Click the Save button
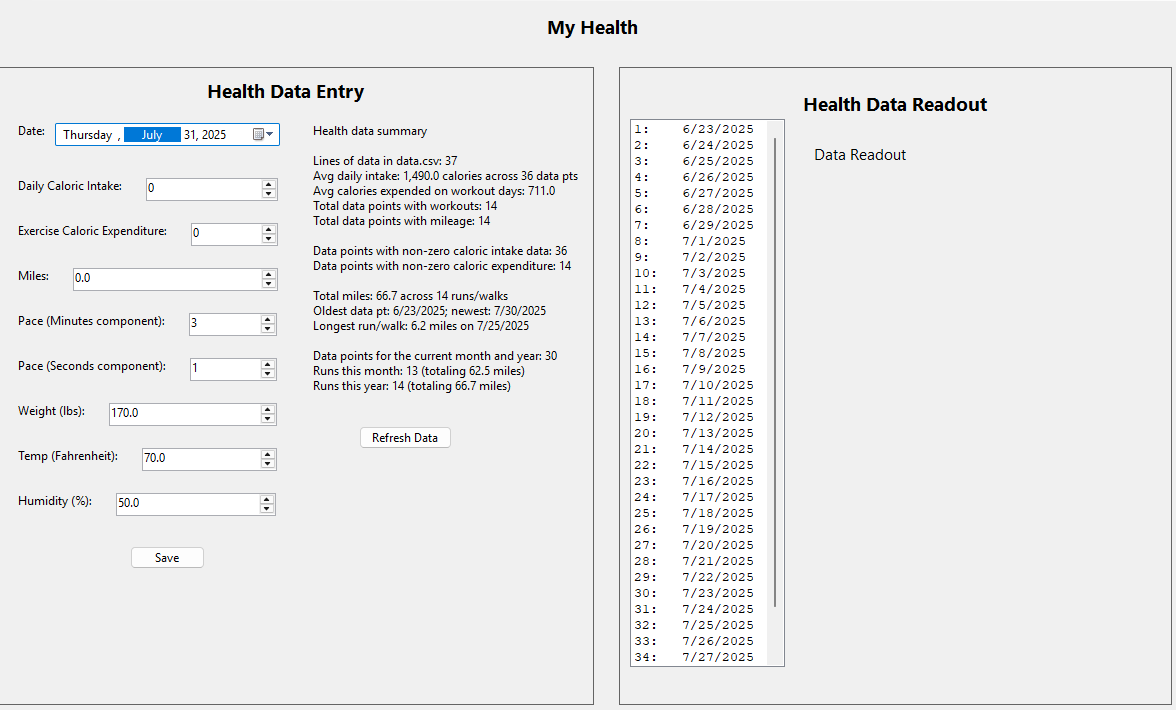 (167, 558)
